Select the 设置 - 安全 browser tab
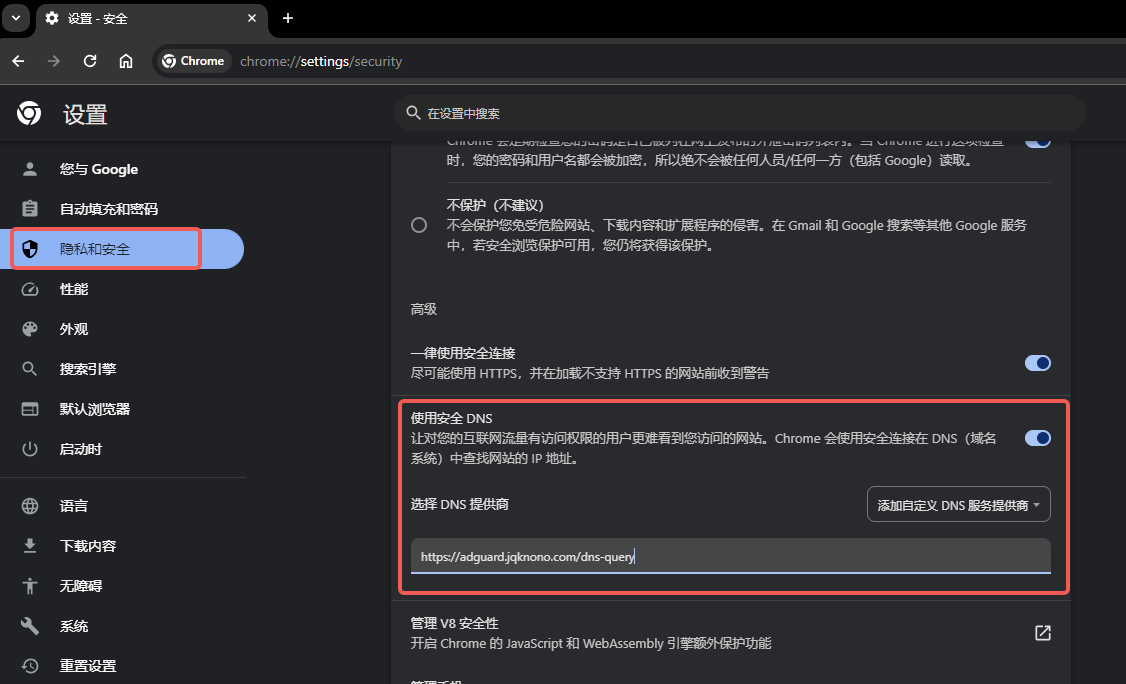 [151, 19]
